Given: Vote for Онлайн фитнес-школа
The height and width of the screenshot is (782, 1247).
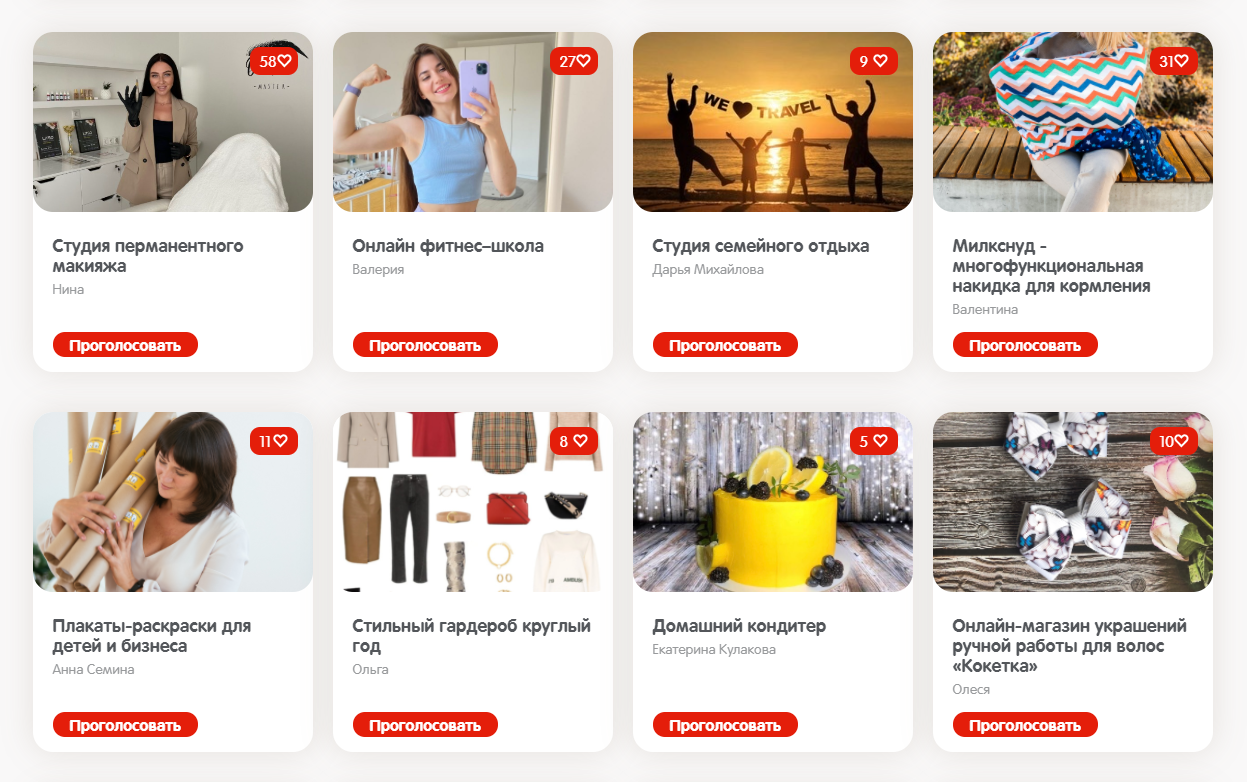Looking at the screenshot, I should click(x=425, y=345).
